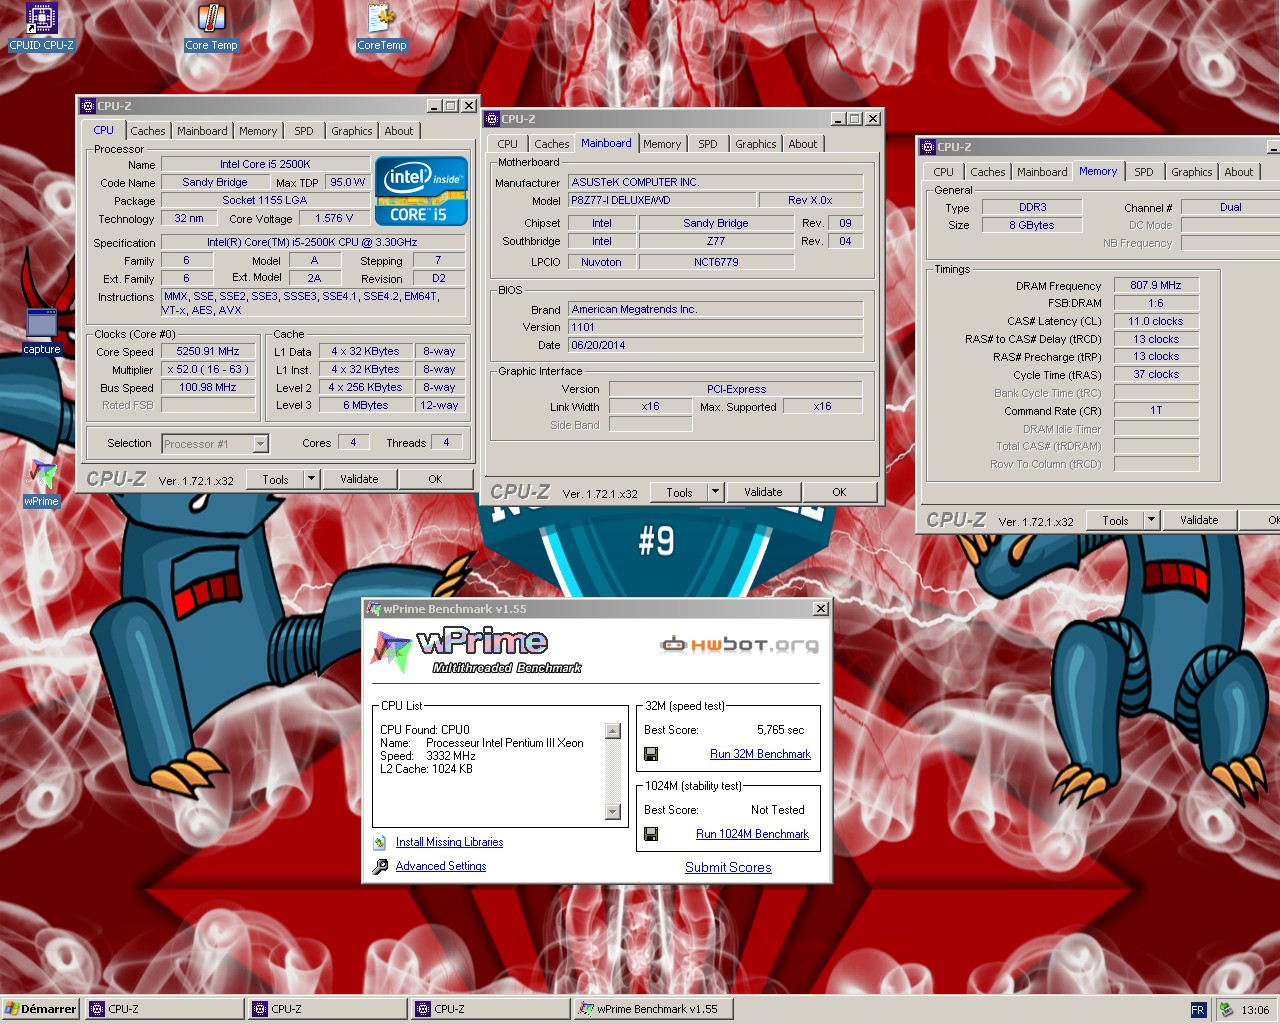Click Core Speed value 5250.91 MHz
Image resolution: width=1280 pixels, height=1024 pixels.
coord(208,352)
